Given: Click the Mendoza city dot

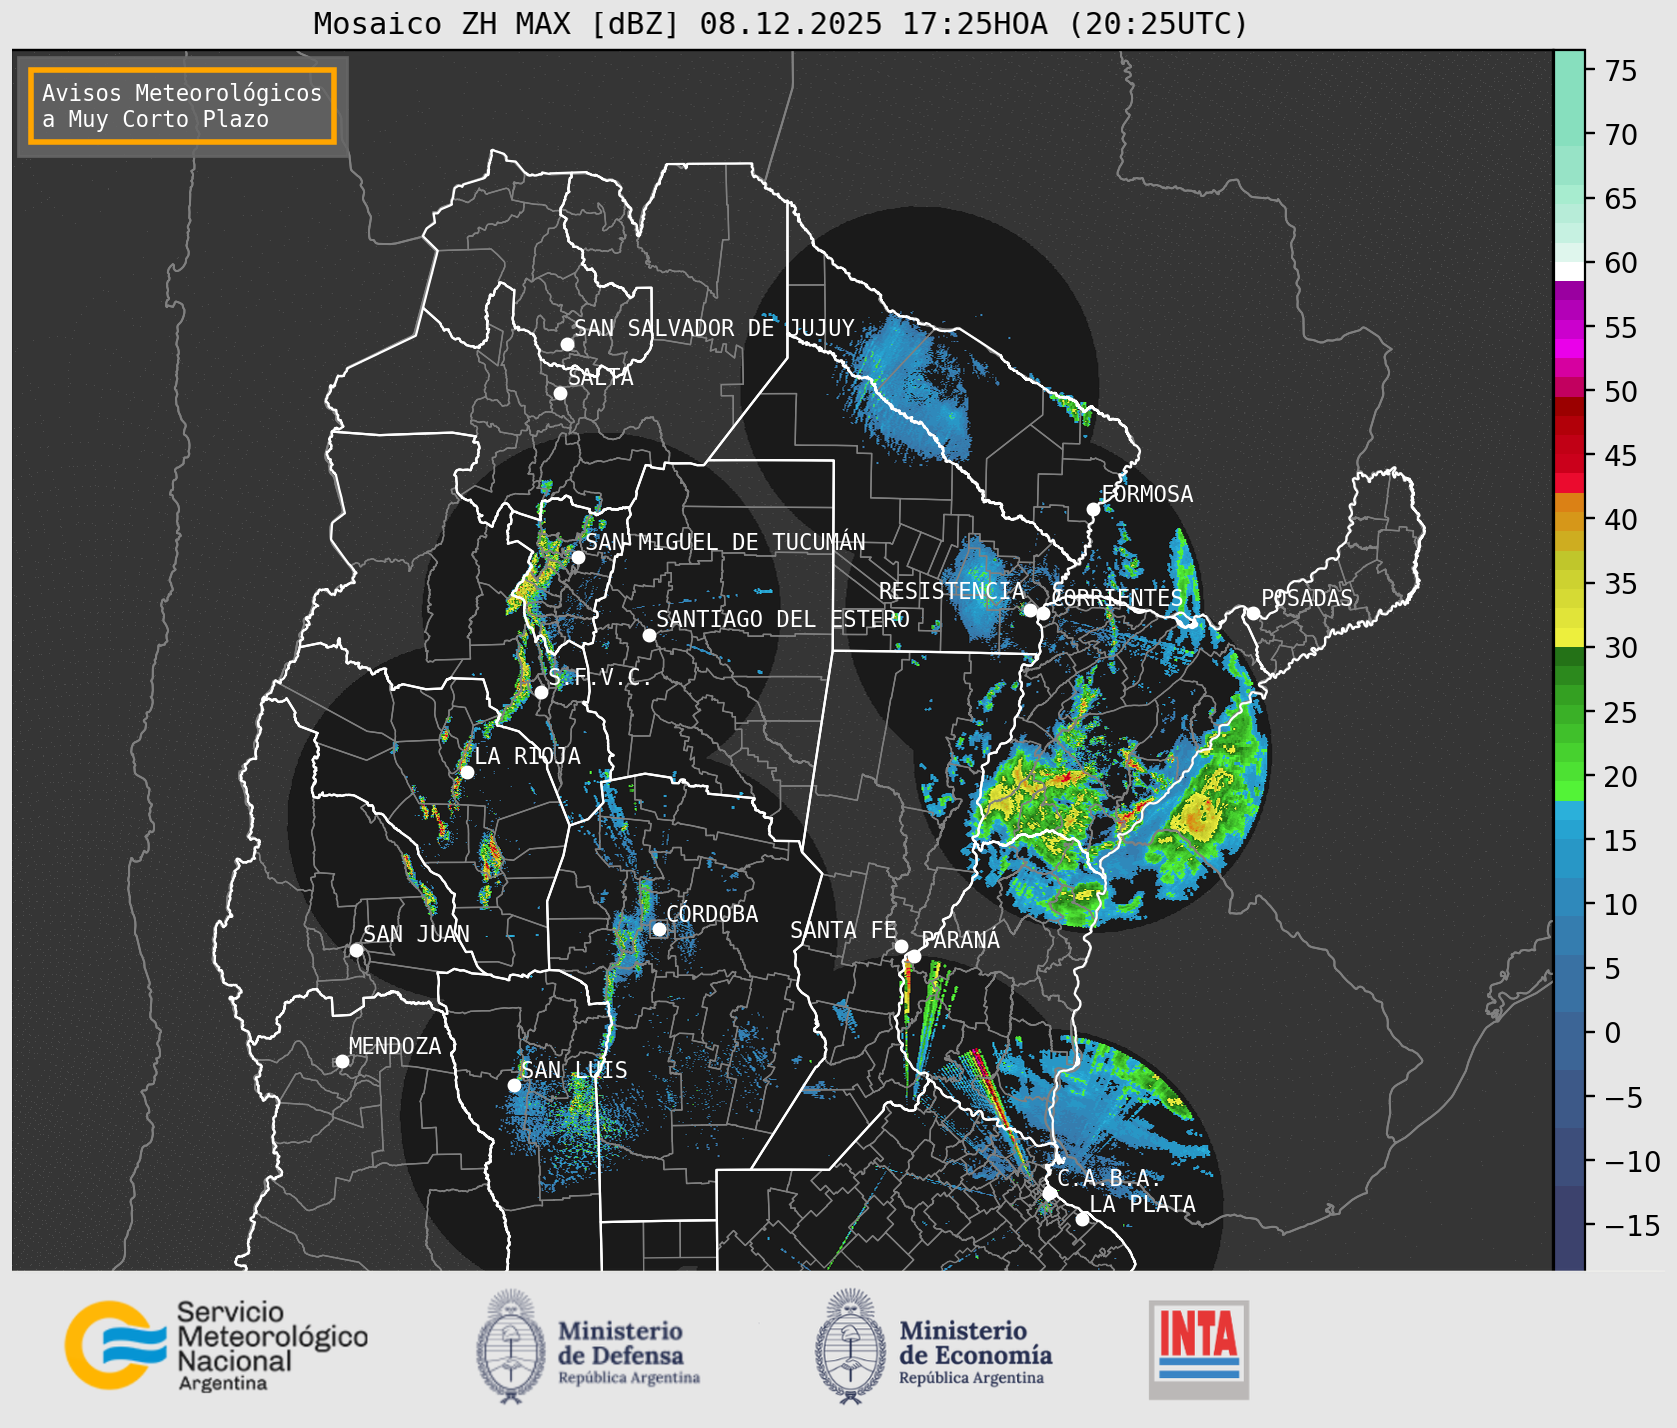Looking at the screenshot, I should click(342, 1061).
